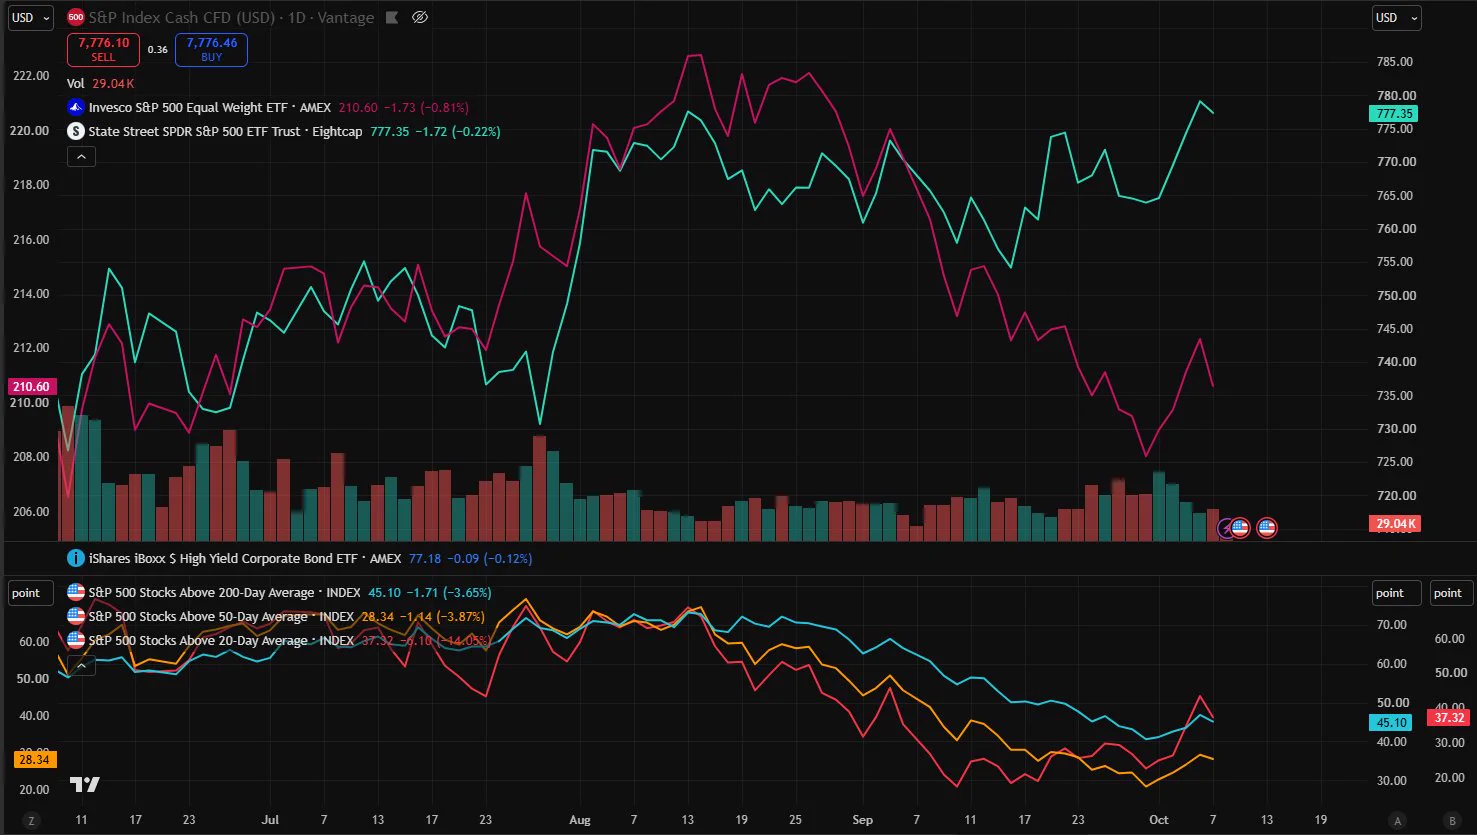Collapse the lower pane indicator legend
Image resolution: width=1477 pixels, height=835 pixels.
click(x=81, y=664)
